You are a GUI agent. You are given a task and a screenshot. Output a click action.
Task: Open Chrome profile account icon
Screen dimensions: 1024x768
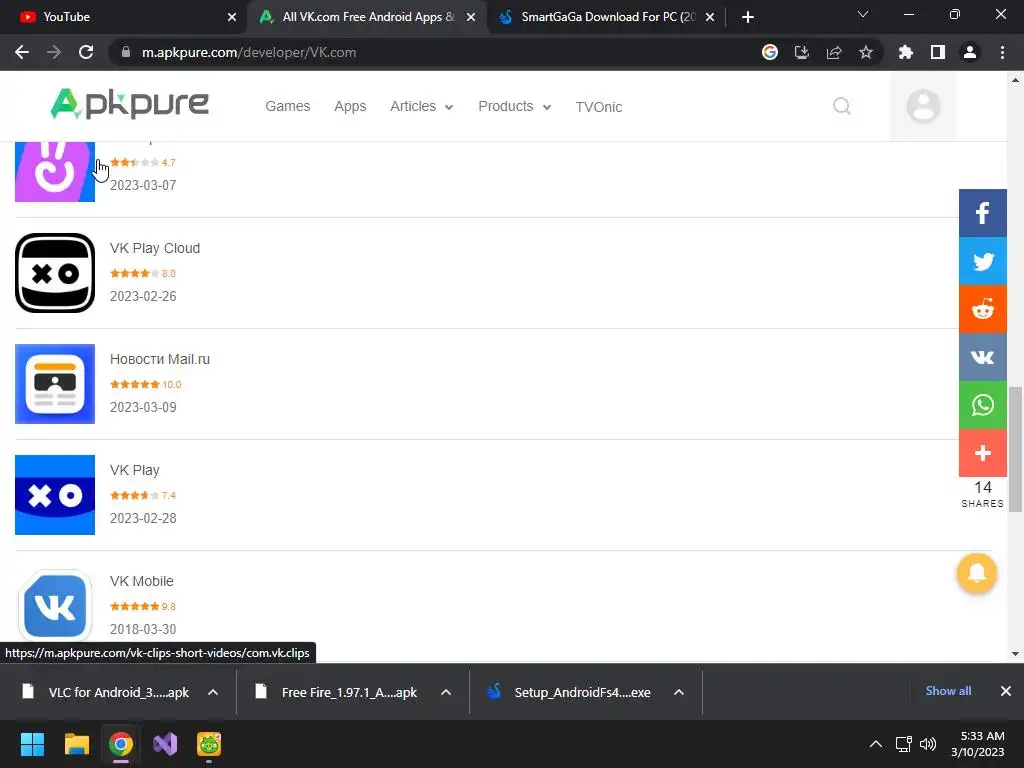[x=970, y=52]
